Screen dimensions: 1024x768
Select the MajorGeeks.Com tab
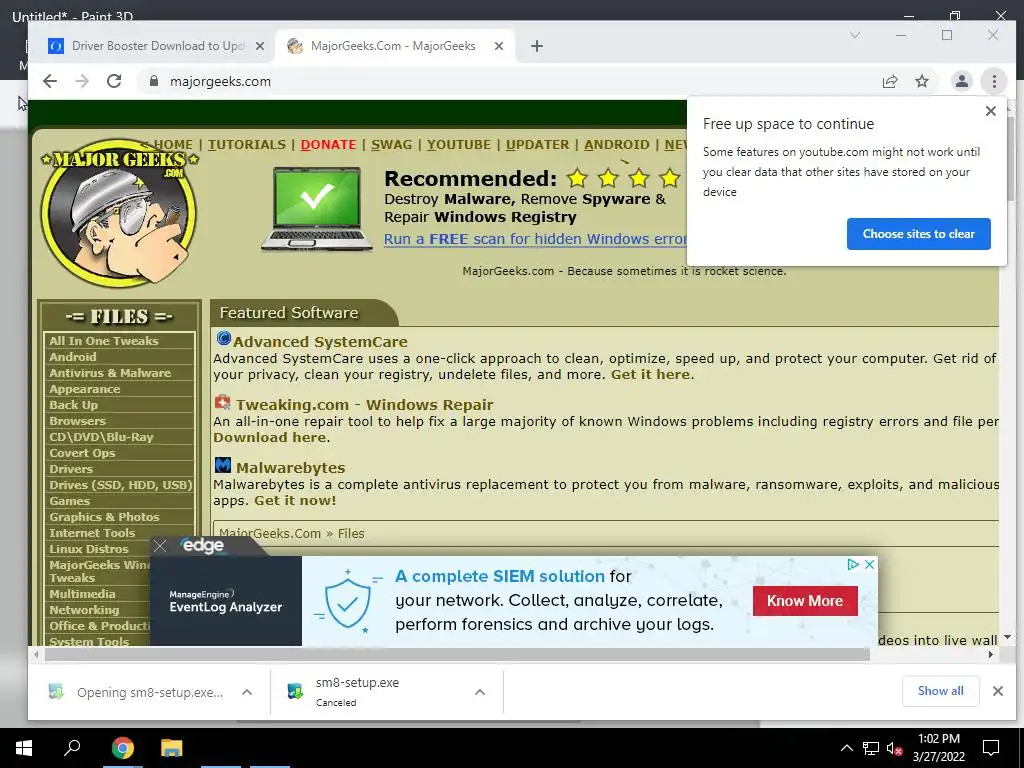(393, 46)
